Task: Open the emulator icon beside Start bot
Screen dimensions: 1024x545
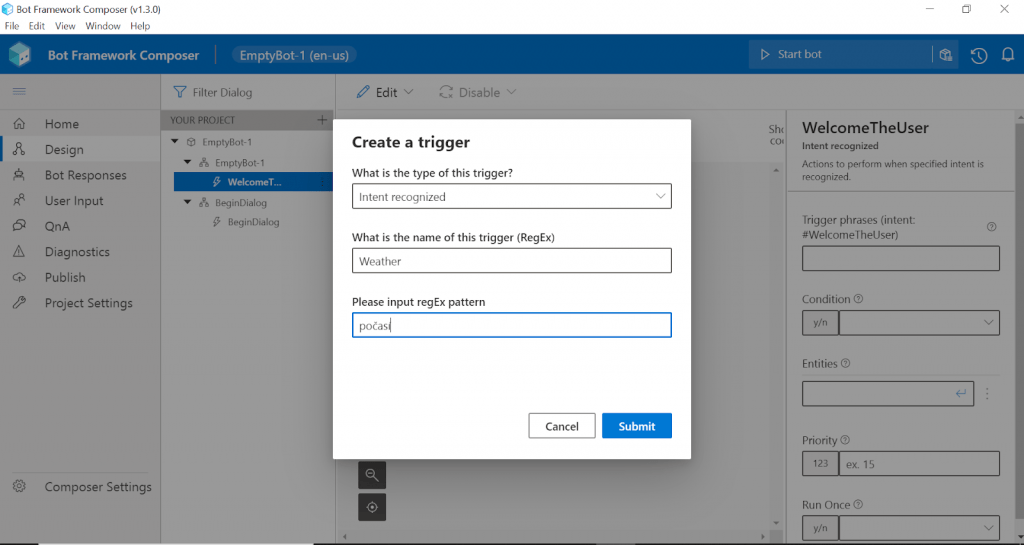Action: [945, 55]
